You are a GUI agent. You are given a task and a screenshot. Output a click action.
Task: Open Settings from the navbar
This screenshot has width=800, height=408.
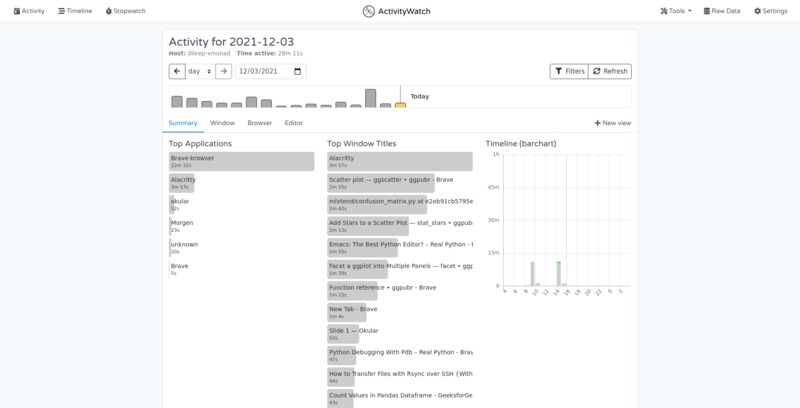coord(771,11)
